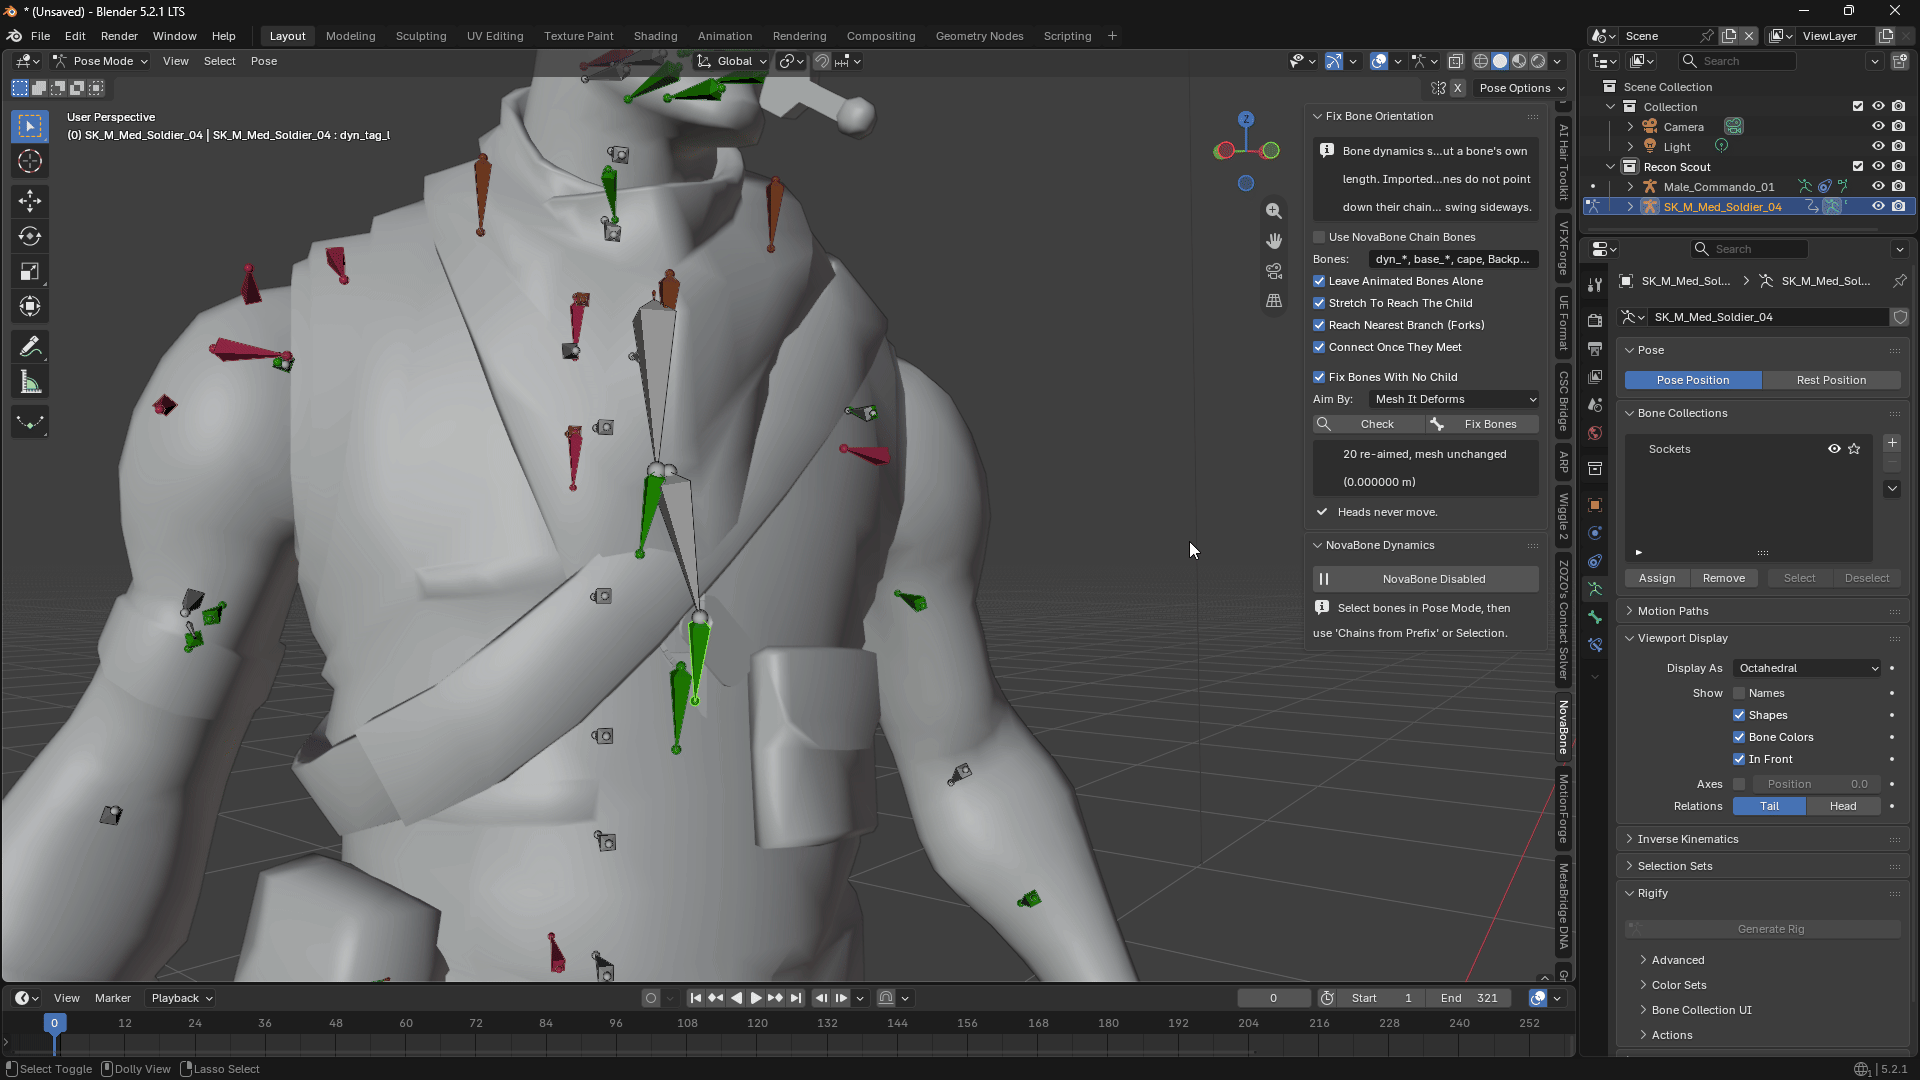Screen dimensions: 1920x1080
Task: Add a new workspace tab with plus
Action: [x=1112, y=36]
